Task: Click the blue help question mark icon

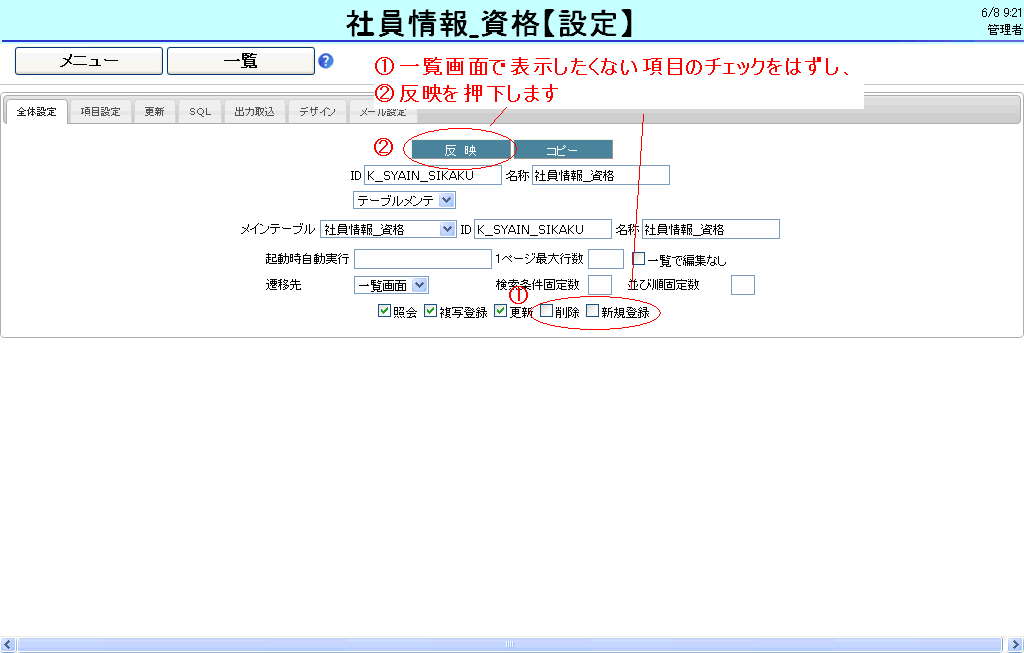Action: [x=325, y=61]
